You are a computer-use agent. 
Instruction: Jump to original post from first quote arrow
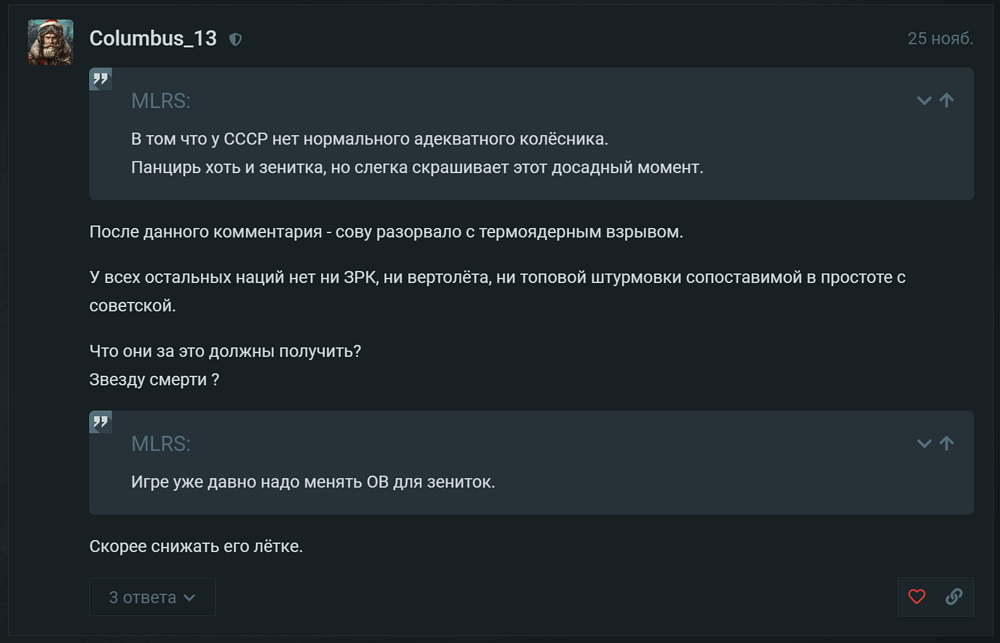point(946,100)
